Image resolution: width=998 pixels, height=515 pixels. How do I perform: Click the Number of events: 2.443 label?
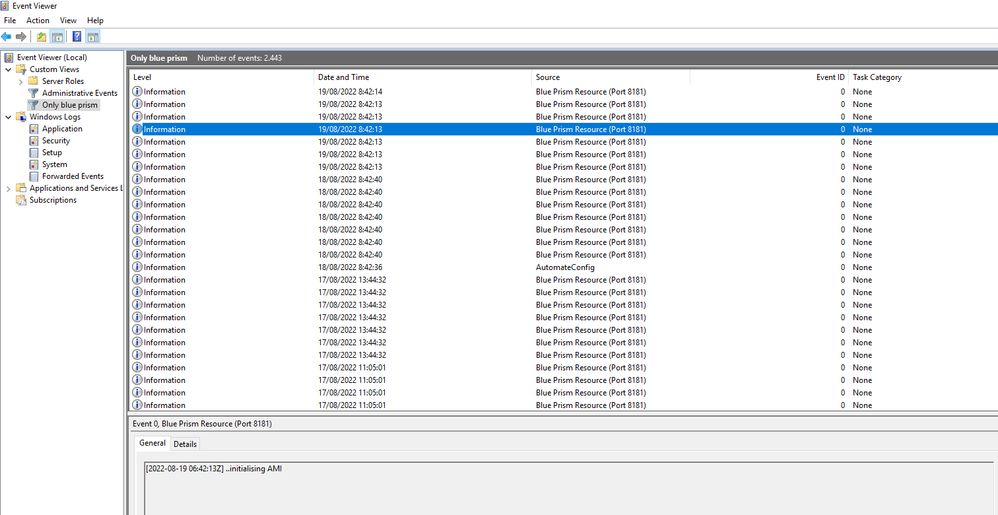pos(239,58)
